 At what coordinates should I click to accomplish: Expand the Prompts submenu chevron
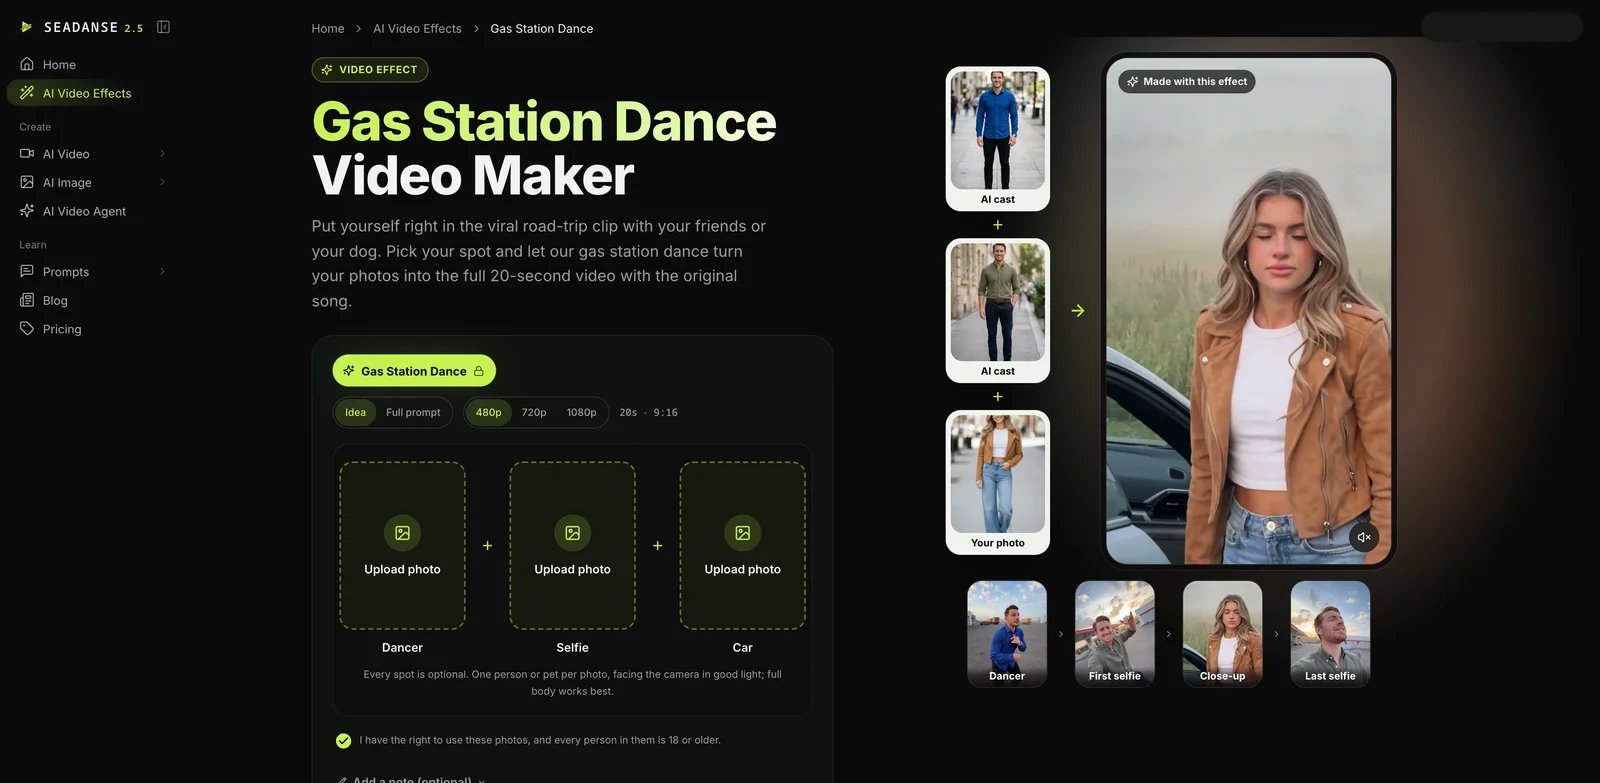(162, 271)
